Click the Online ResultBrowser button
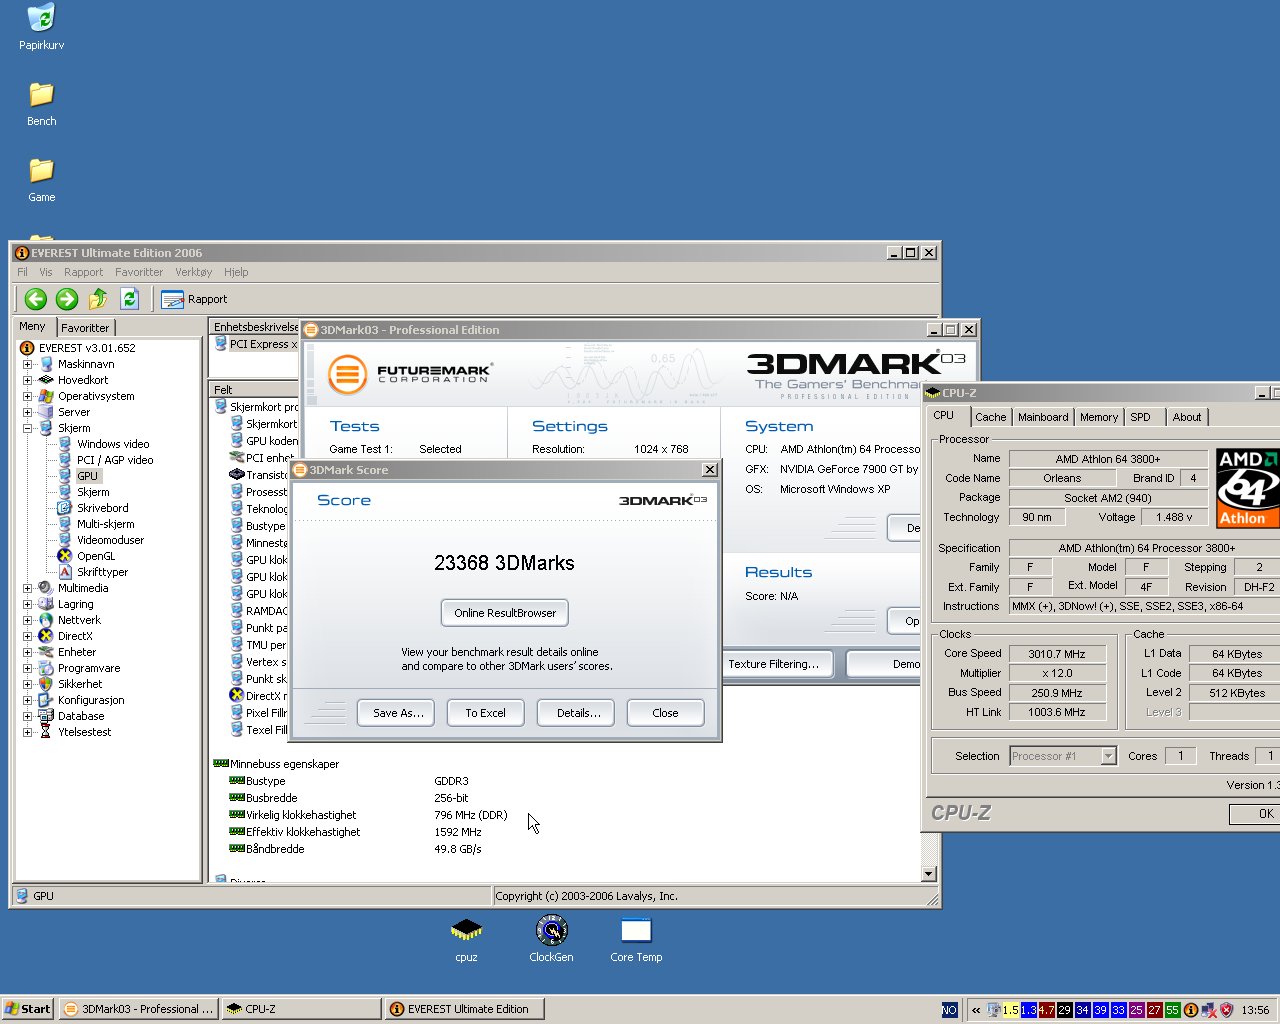 click(505, 613)
